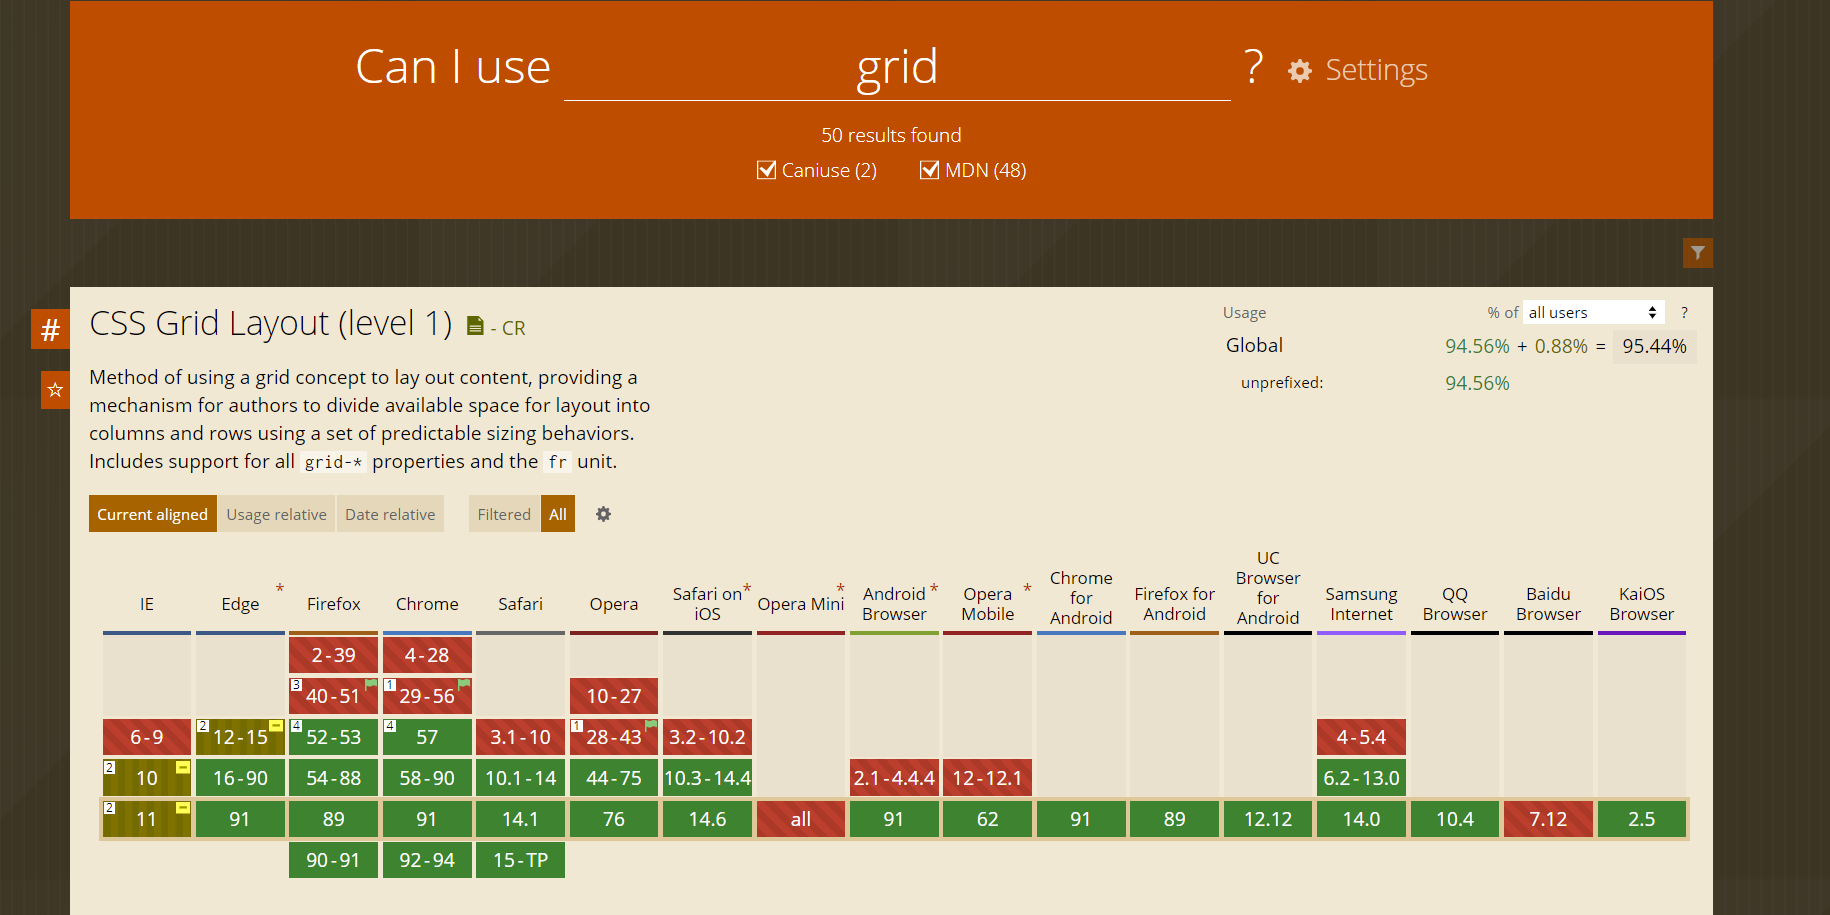The width and height of the screenshot is (1830, 915).
Task: Click the Chrome 57 cell
Action: (x=427, y=737)
